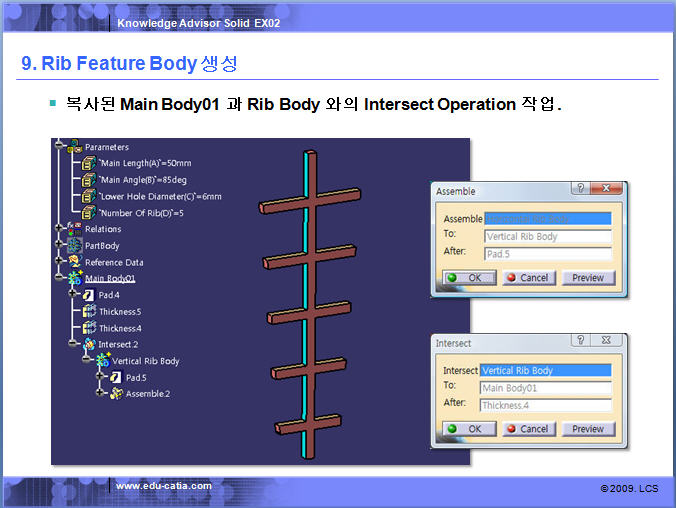
Task: Expand the Pad.5 tree node
Action: coord(100,377)
